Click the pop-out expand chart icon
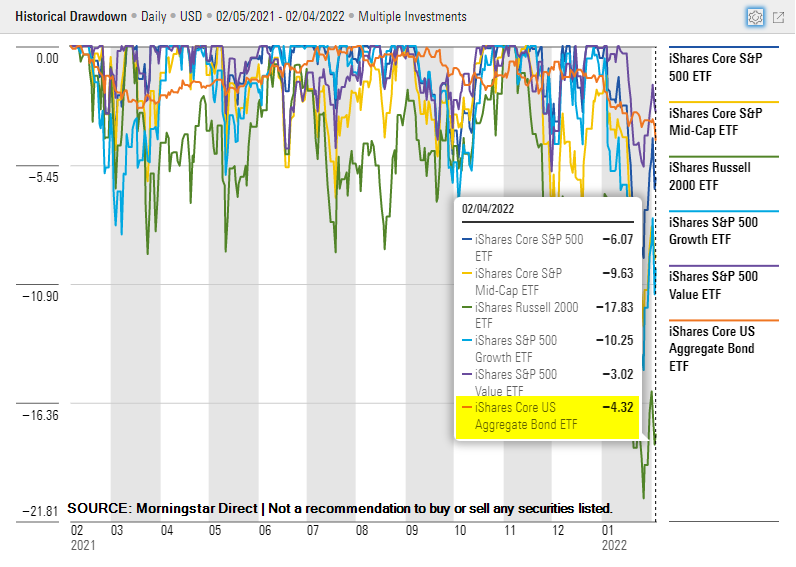 [x=778, y=17]
